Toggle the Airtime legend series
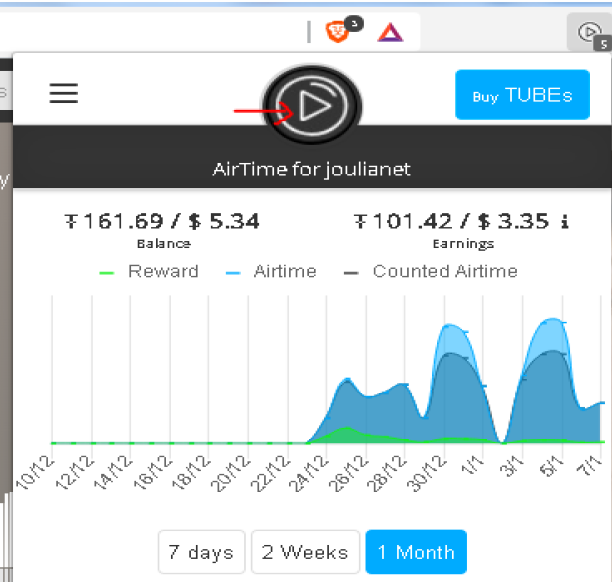The width and height of the screenshot is (612, 584). (271, 271)
